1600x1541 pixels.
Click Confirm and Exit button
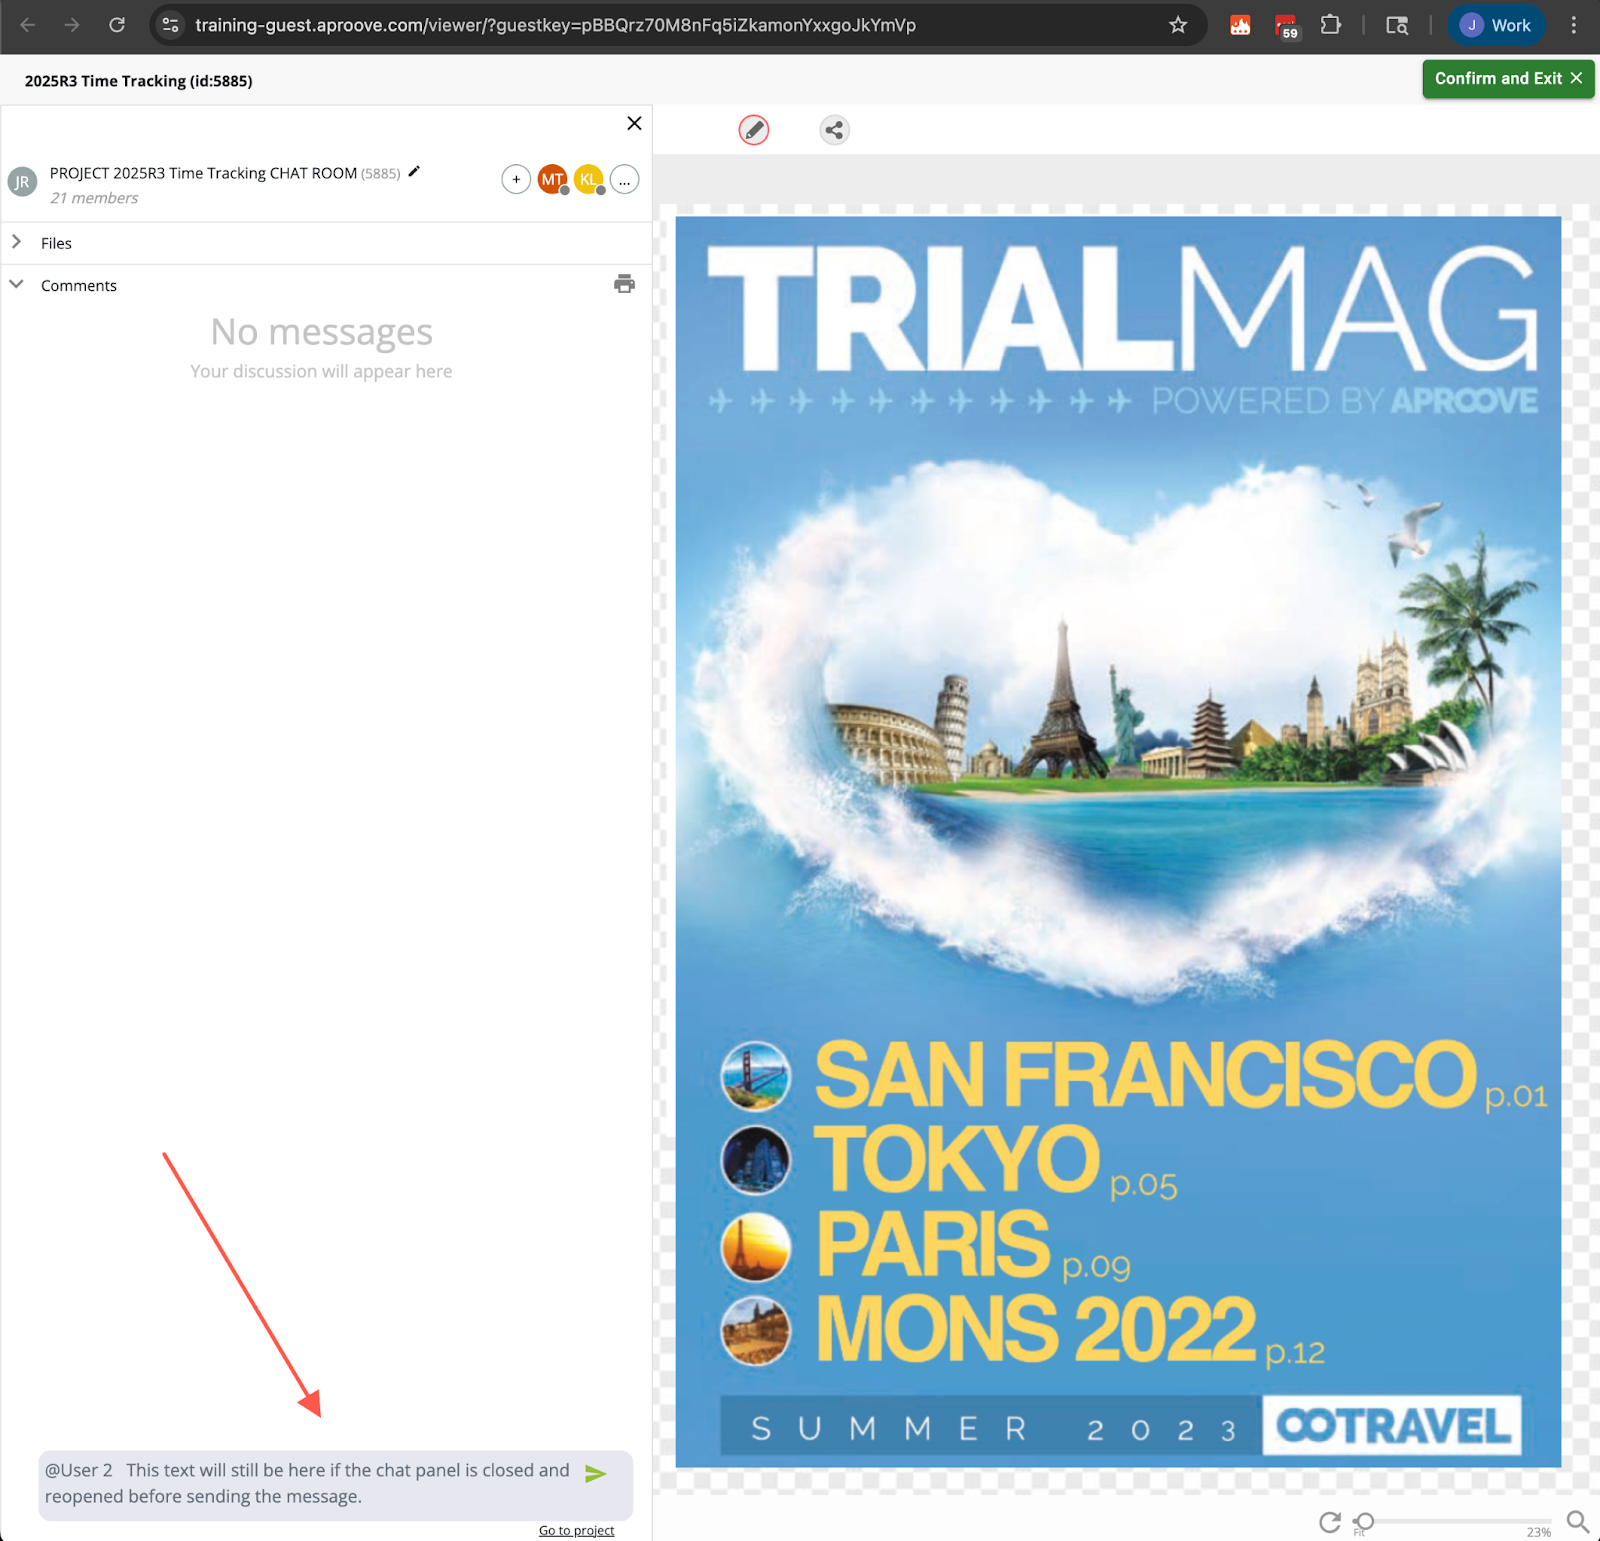pyautogui.click(x=1507, y=79)
